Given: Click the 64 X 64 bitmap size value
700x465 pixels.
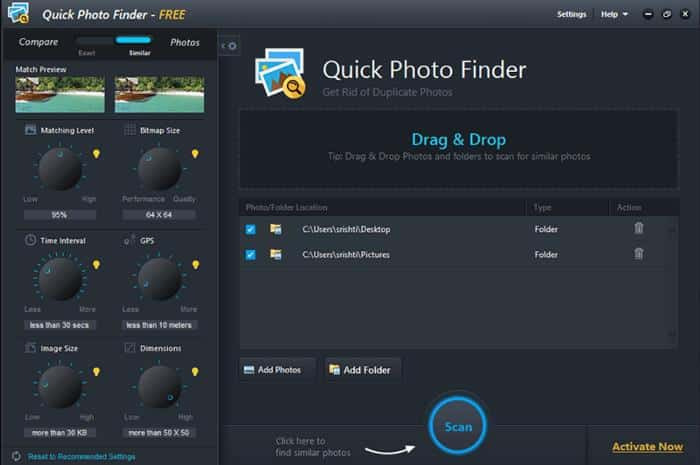Looking at the screenshot, I should click(x=159, y=215).
